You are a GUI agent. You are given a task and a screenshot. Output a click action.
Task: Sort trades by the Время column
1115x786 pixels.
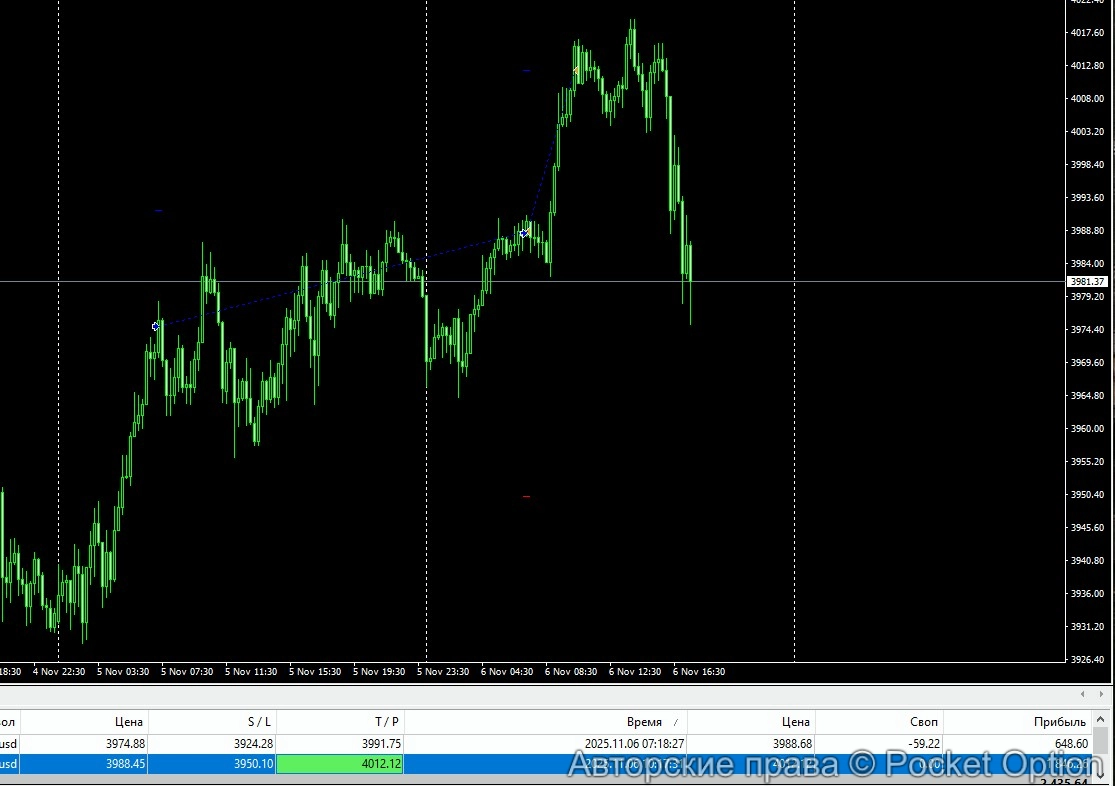[645, 721]
